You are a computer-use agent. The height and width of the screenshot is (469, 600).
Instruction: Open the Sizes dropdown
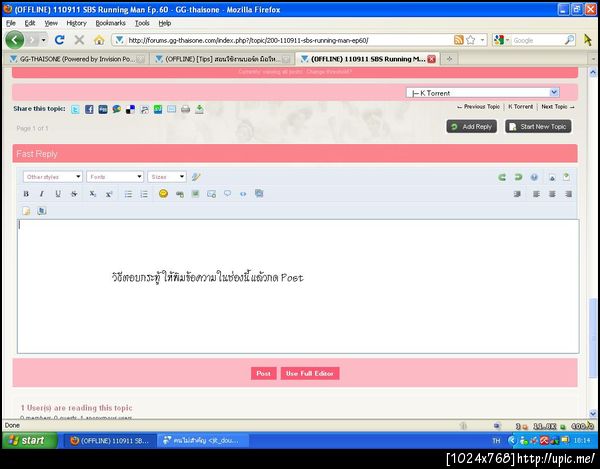click(167, 177)
